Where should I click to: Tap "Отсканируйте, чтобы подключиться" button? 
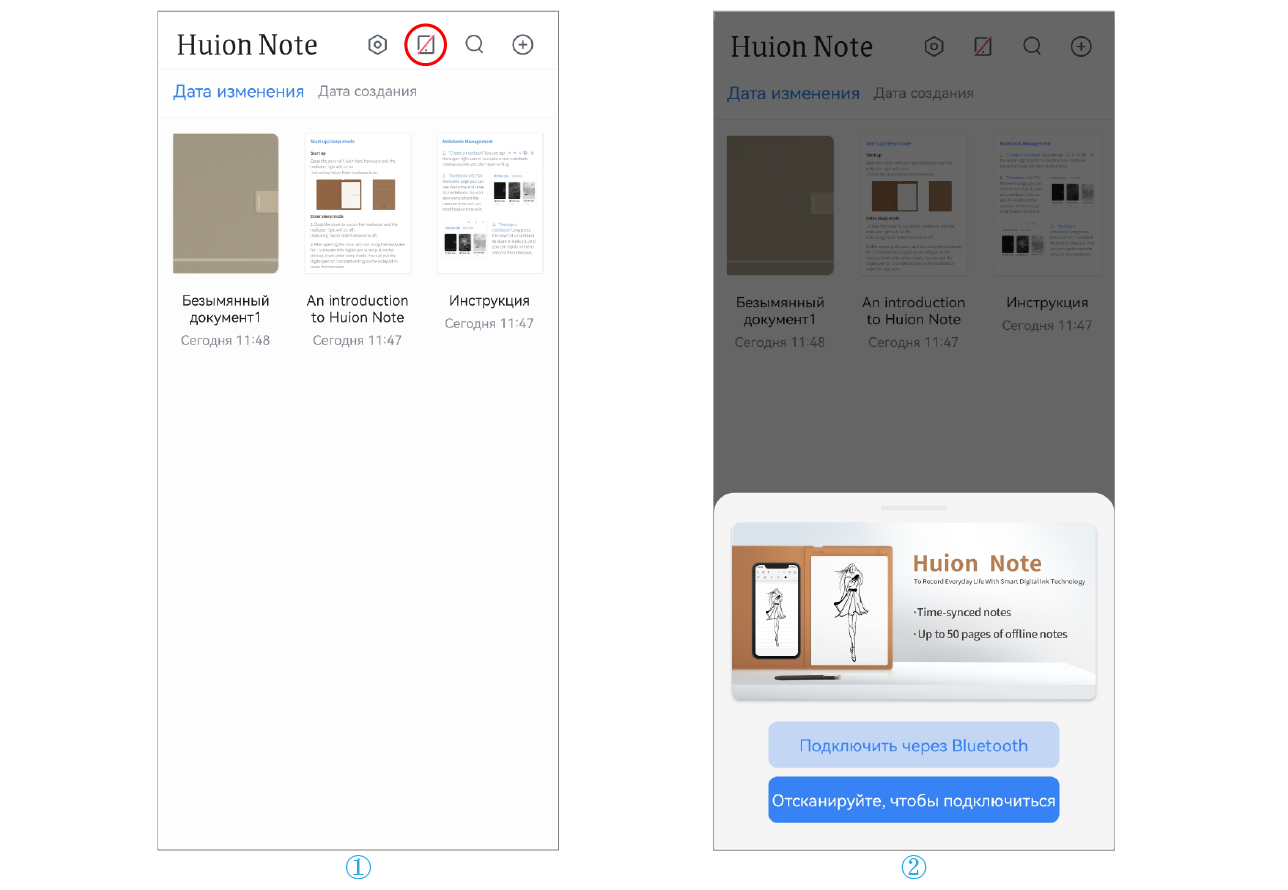913,800
